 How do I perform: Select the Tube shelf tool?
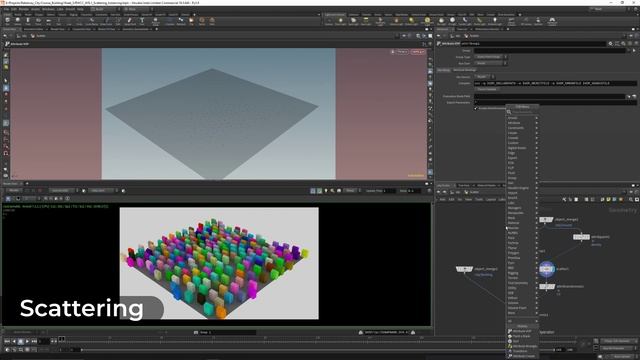pos(28,21)
